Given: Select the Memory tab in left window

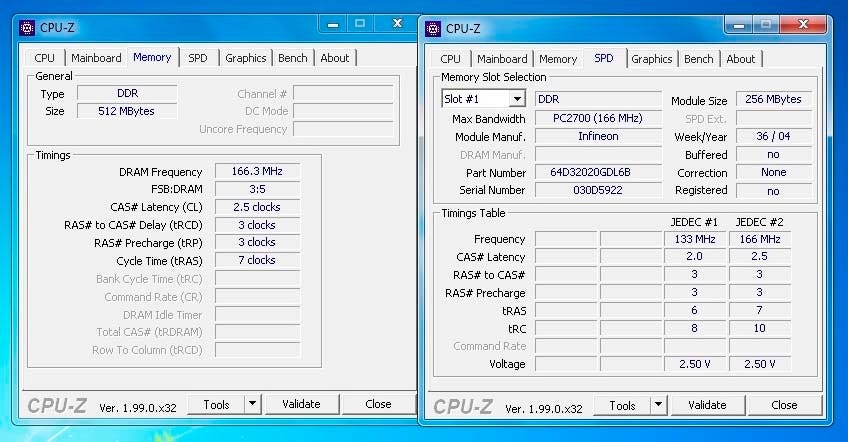Looking at the screenshot, I should click(152, 57).
